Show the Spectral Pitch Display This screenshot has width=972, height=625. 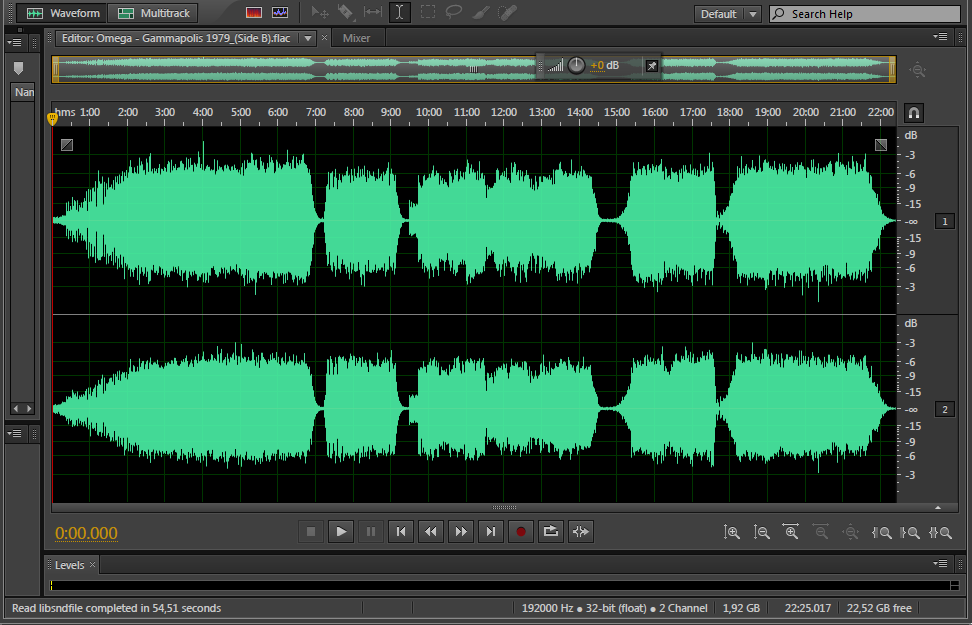280,12
